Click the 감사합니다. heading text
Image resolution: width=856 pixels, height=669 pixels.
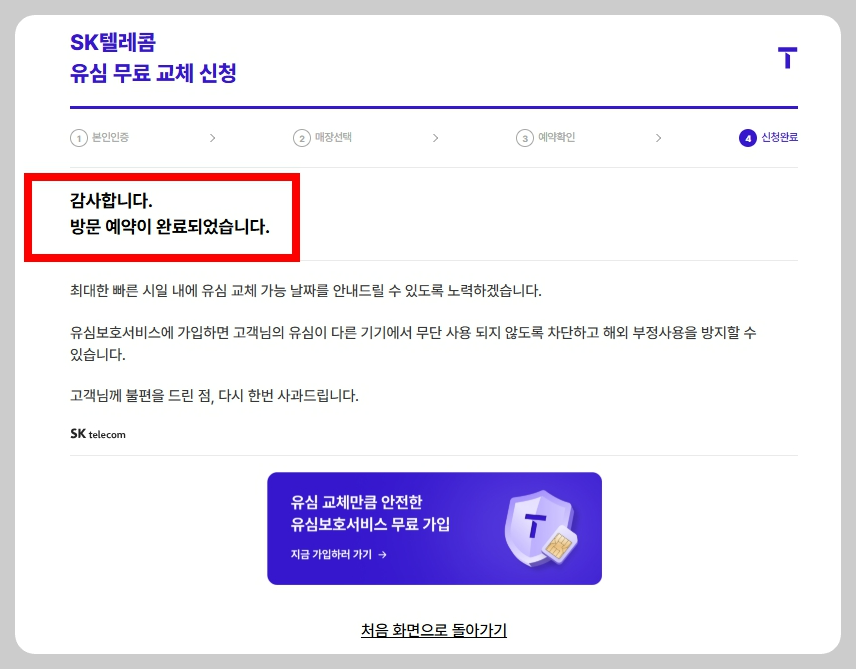point(111,200)
